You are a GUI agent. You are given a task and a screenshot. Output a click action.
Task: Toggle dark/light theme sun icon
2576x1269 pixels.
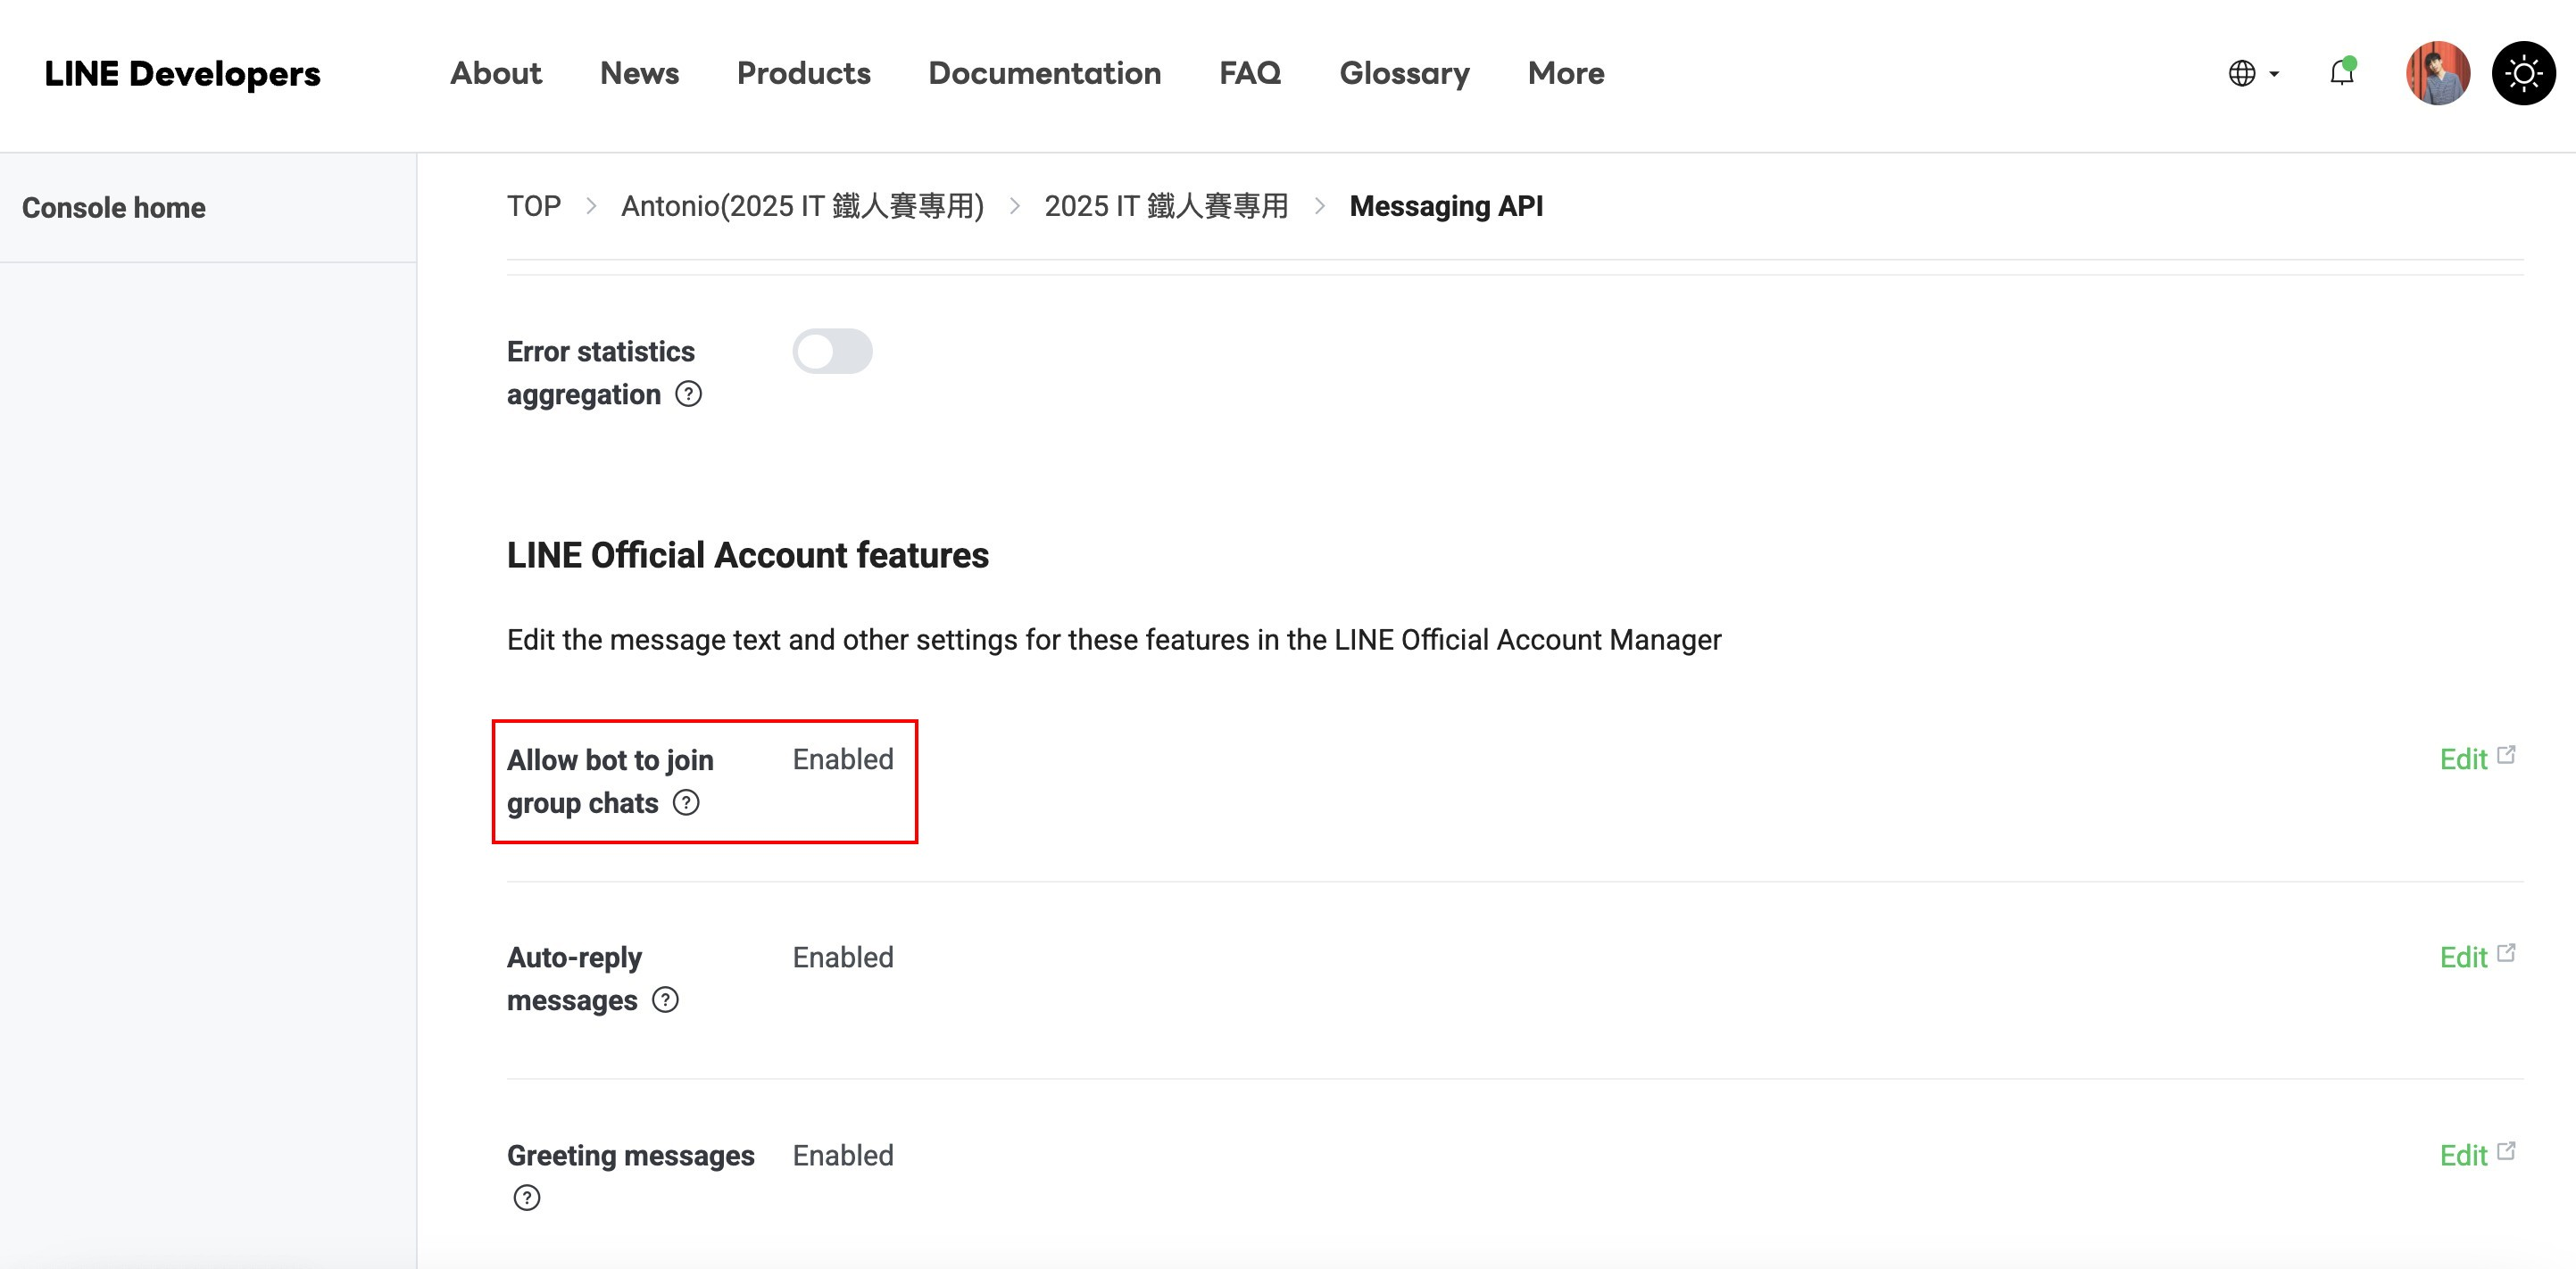(x=2523, y=73)
